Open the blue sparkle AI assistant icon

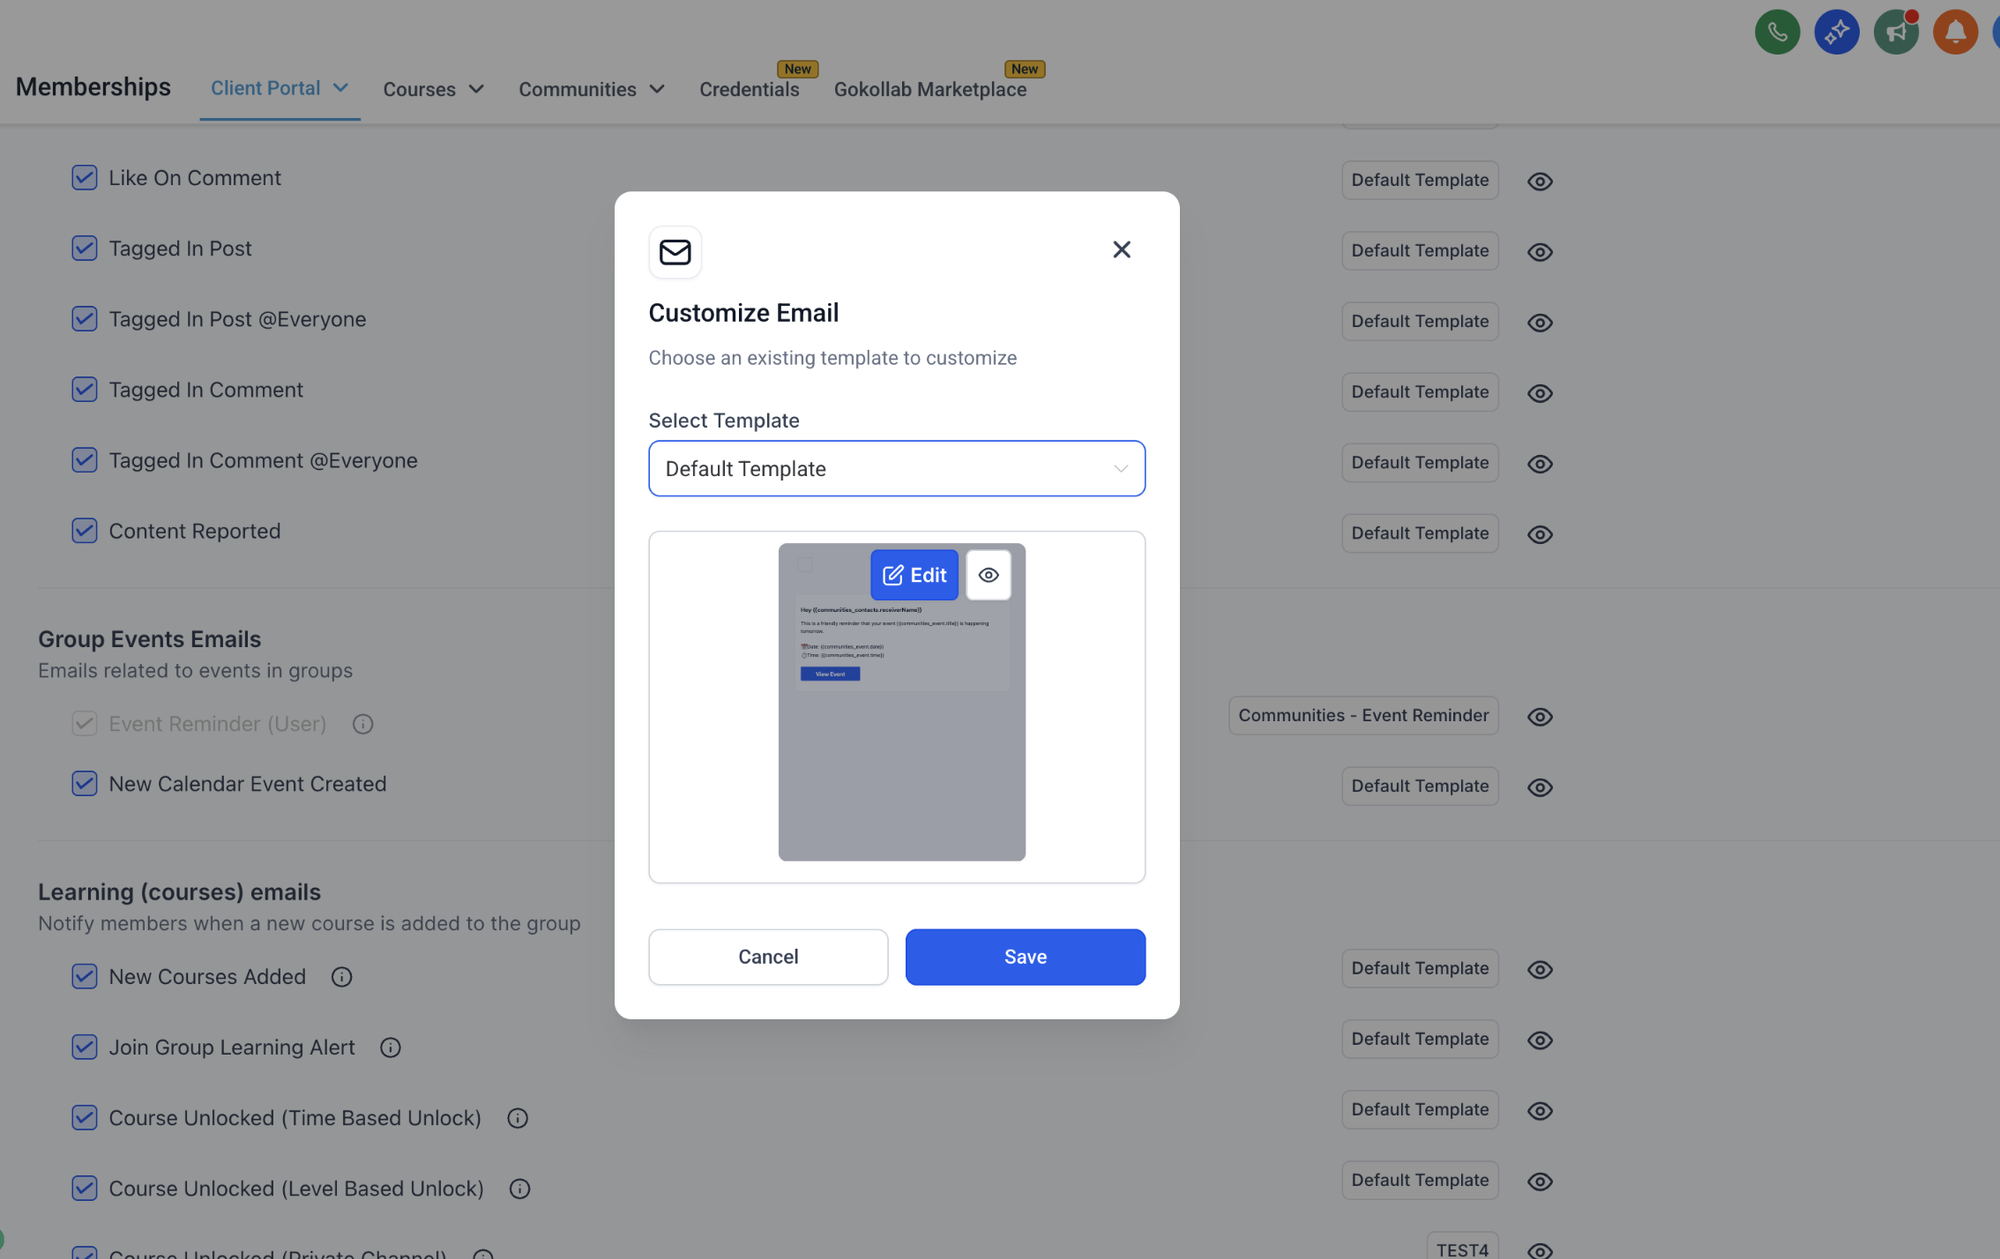point(1836,32)
